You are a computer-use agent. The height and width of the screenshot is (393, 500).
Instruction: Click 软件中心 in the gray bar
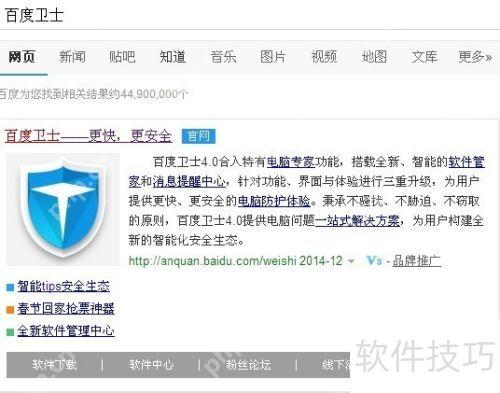point(152,365)
